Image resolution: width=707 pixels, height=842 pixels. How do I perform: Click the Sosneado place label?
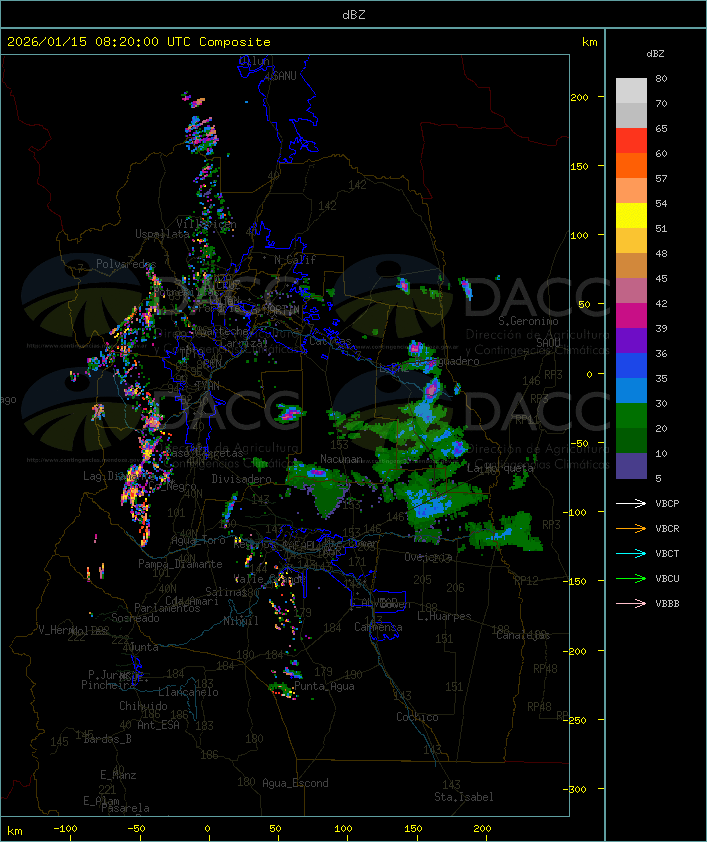pos(135,618)
